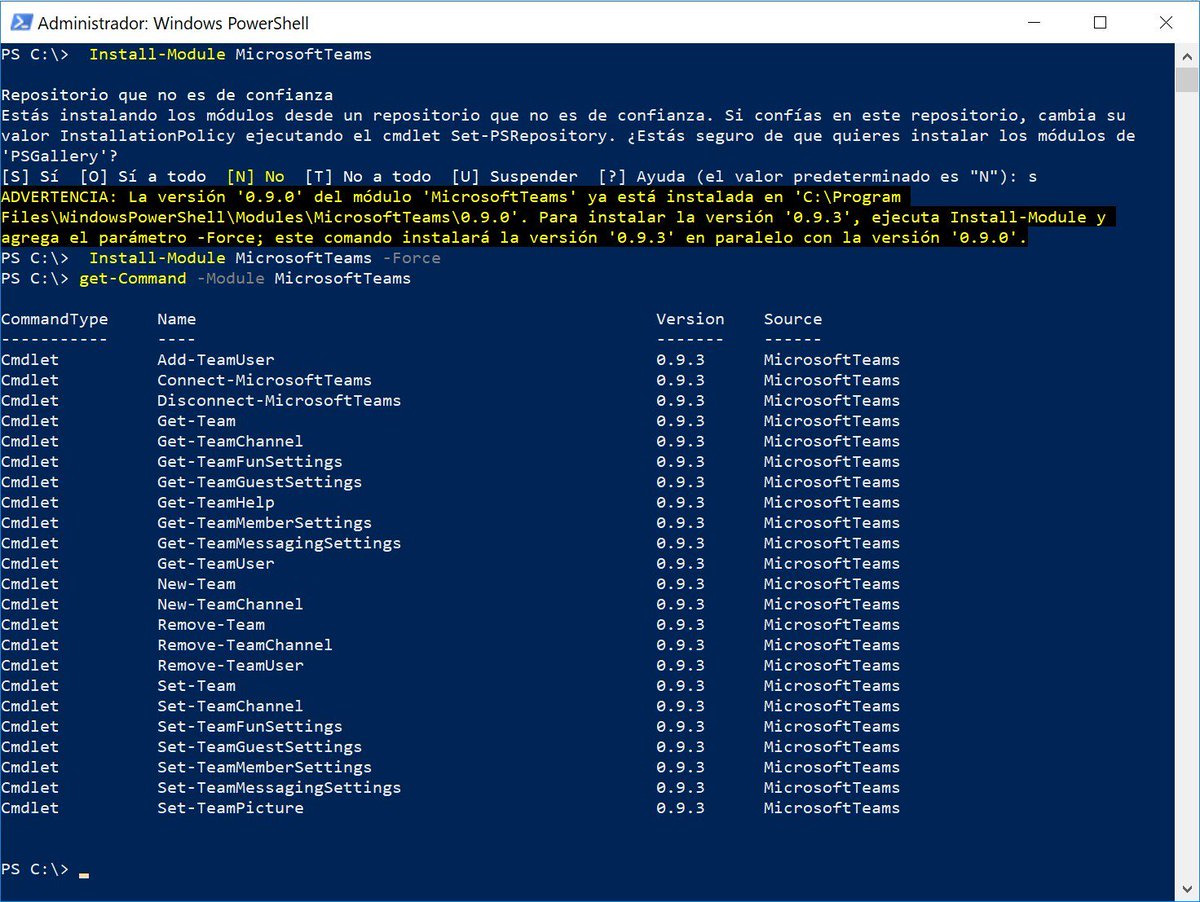Viewport: 1200px width, 902px height.
Task: Select the Add-TeamUser cmdlet name
Action: 215,359
